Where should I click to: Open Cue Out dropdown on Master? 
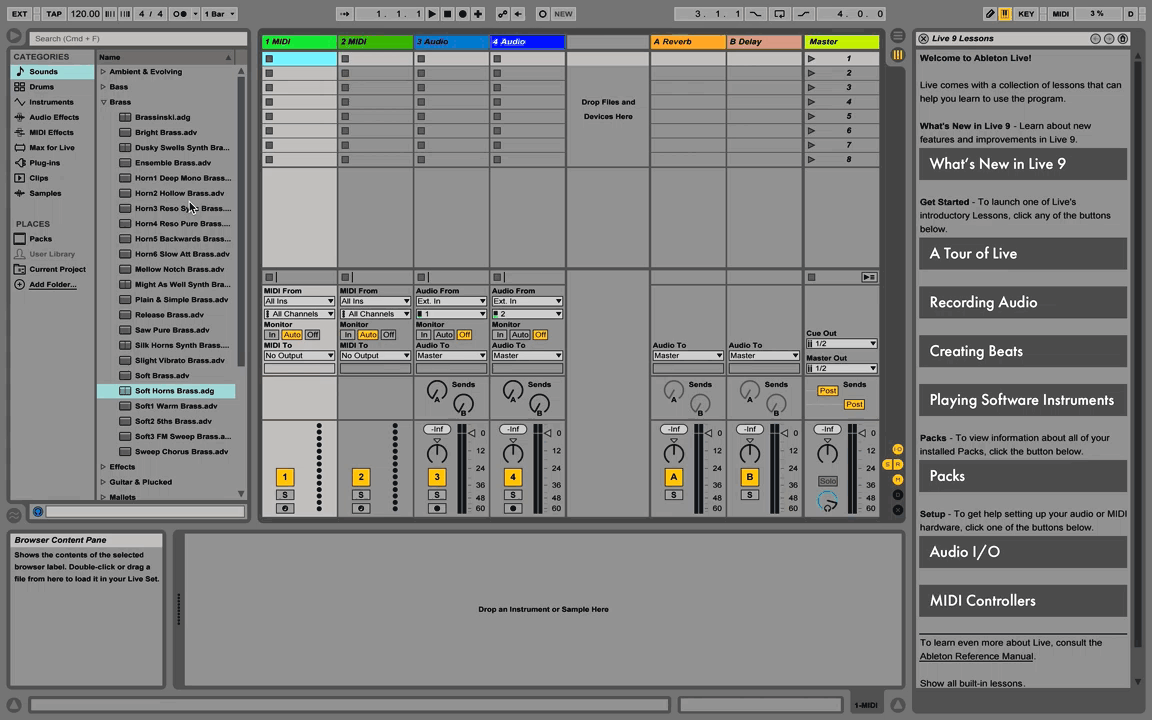point(841,344)
